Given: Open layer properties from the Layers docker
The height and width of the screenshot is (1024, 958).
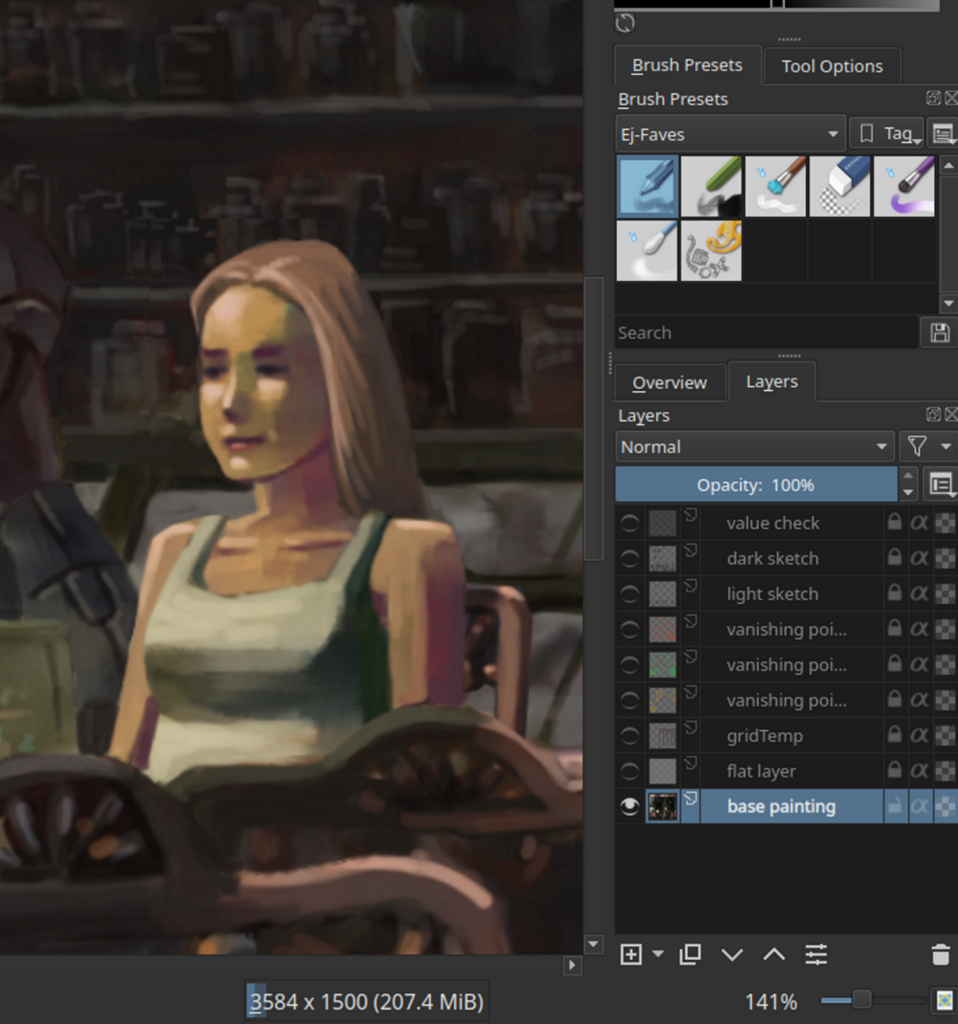Looking at the screenshot, I should click(816, 955).
